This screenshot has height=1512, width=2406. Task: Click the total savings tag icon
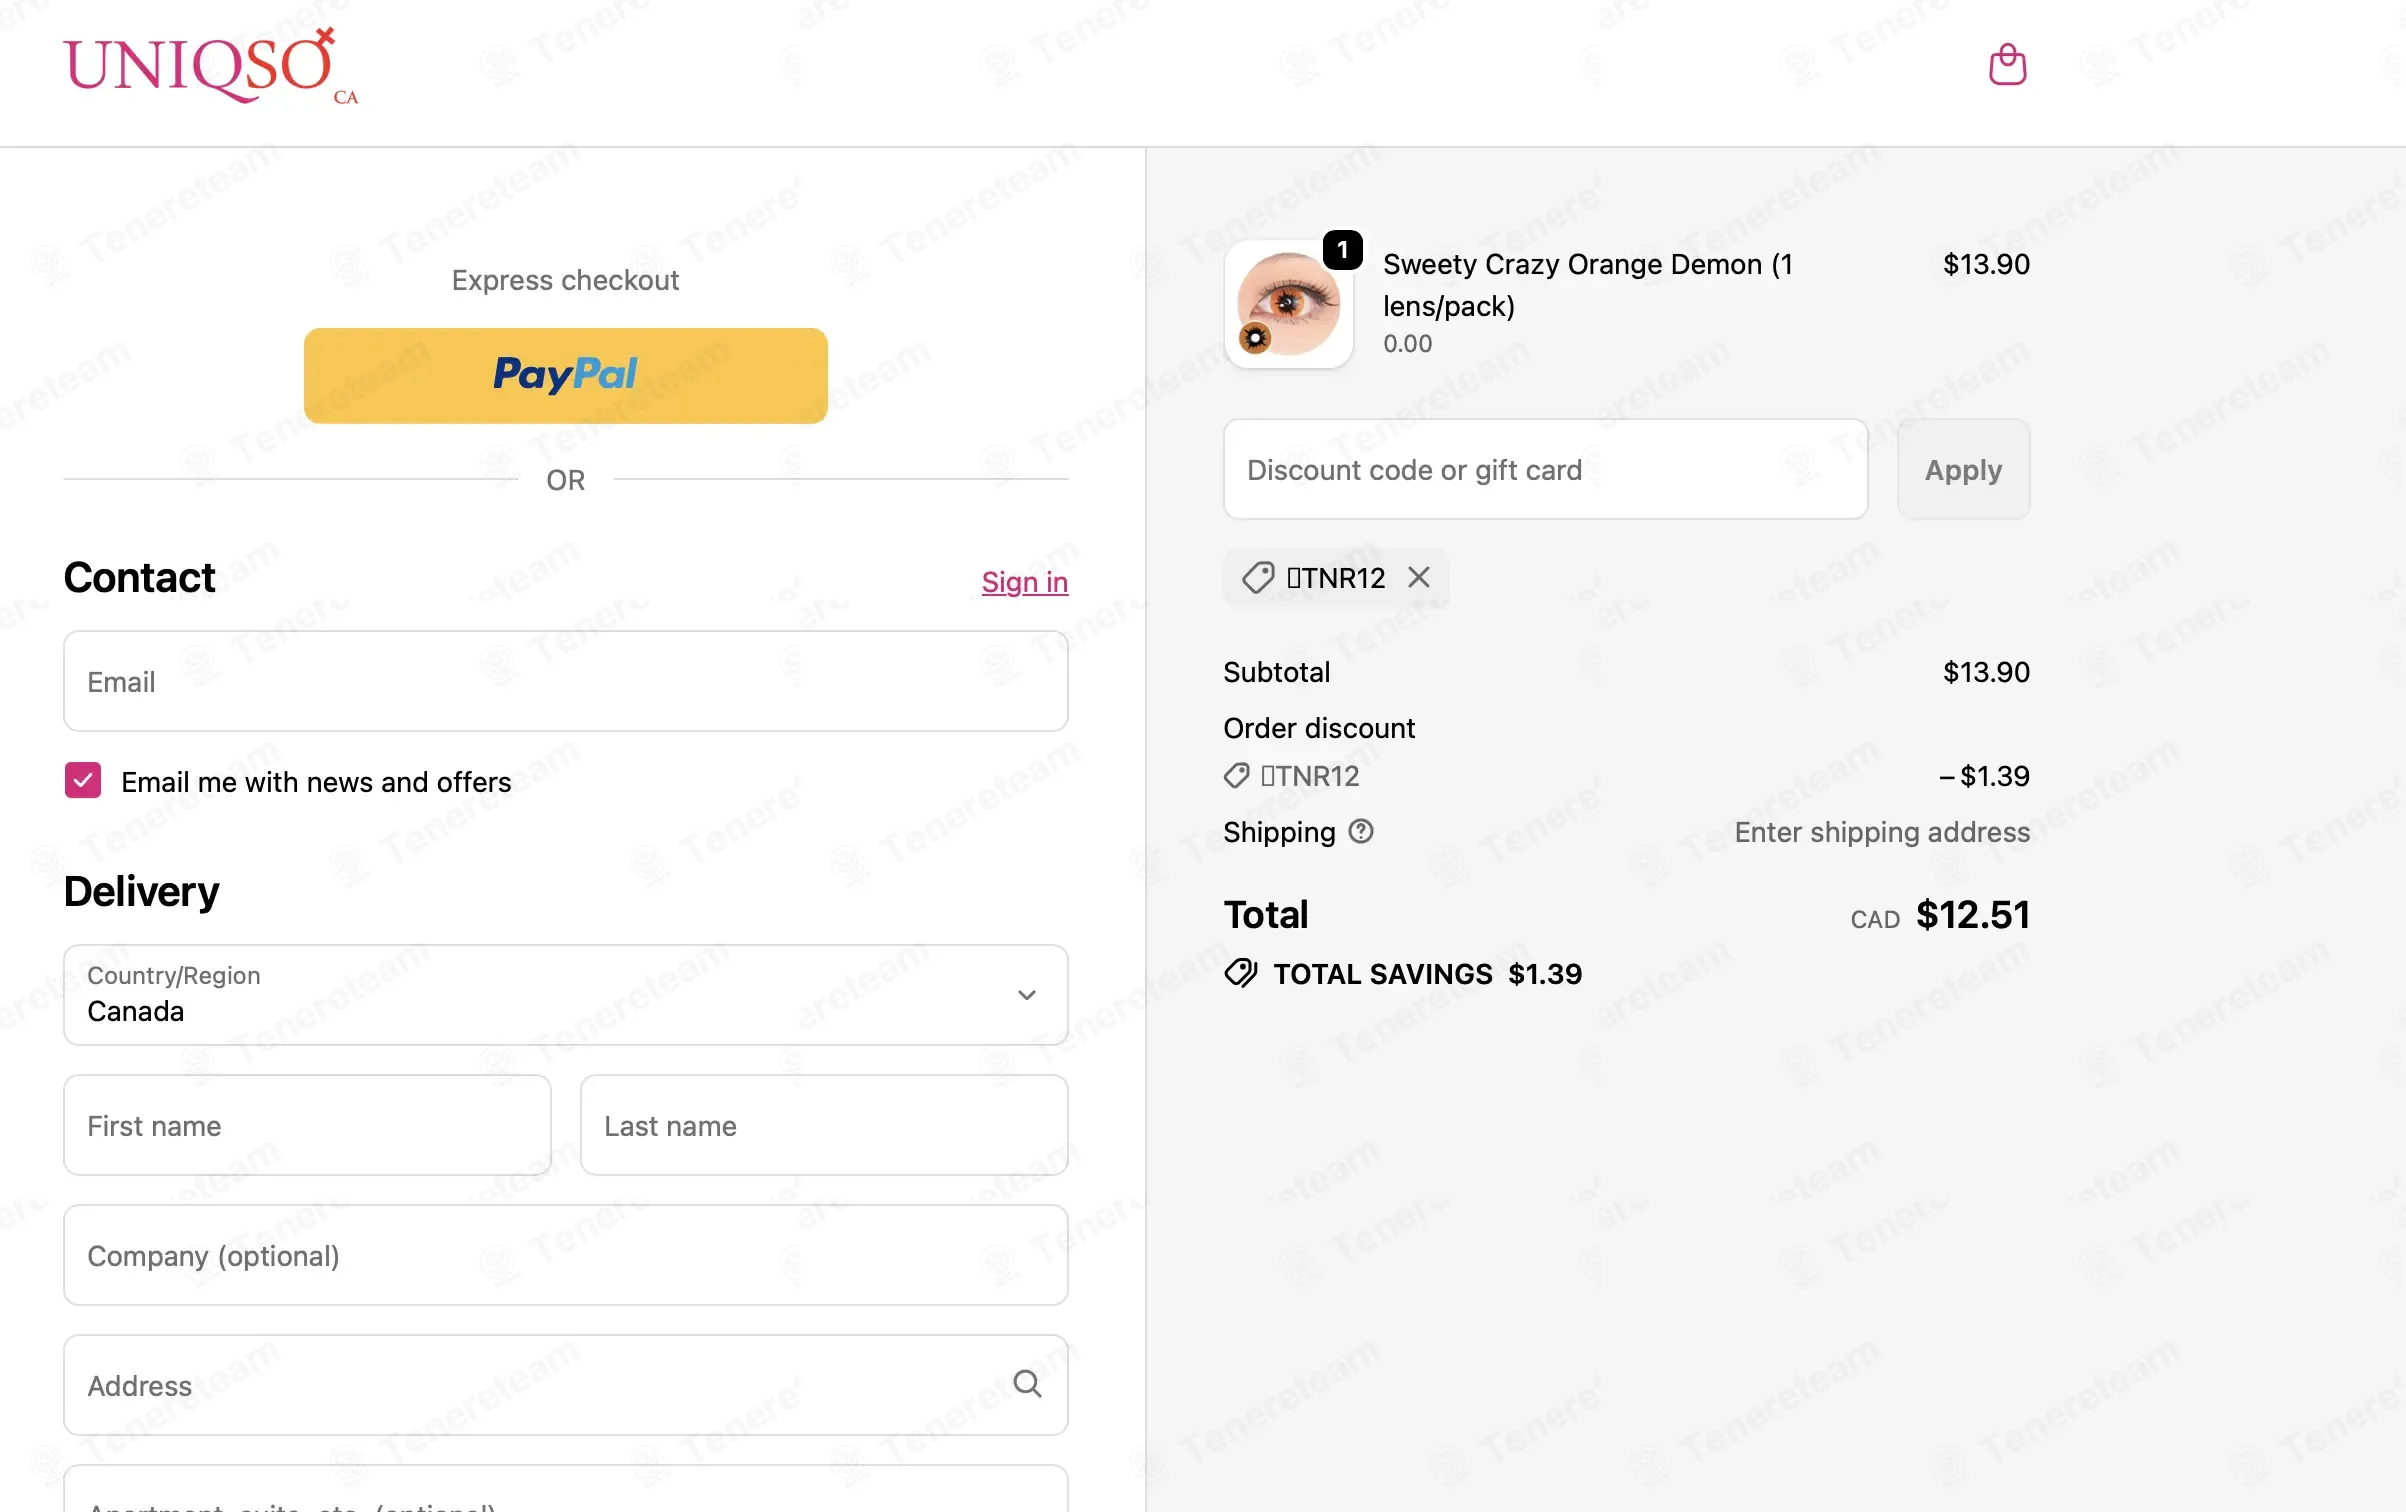click(x=1241, y=973)
